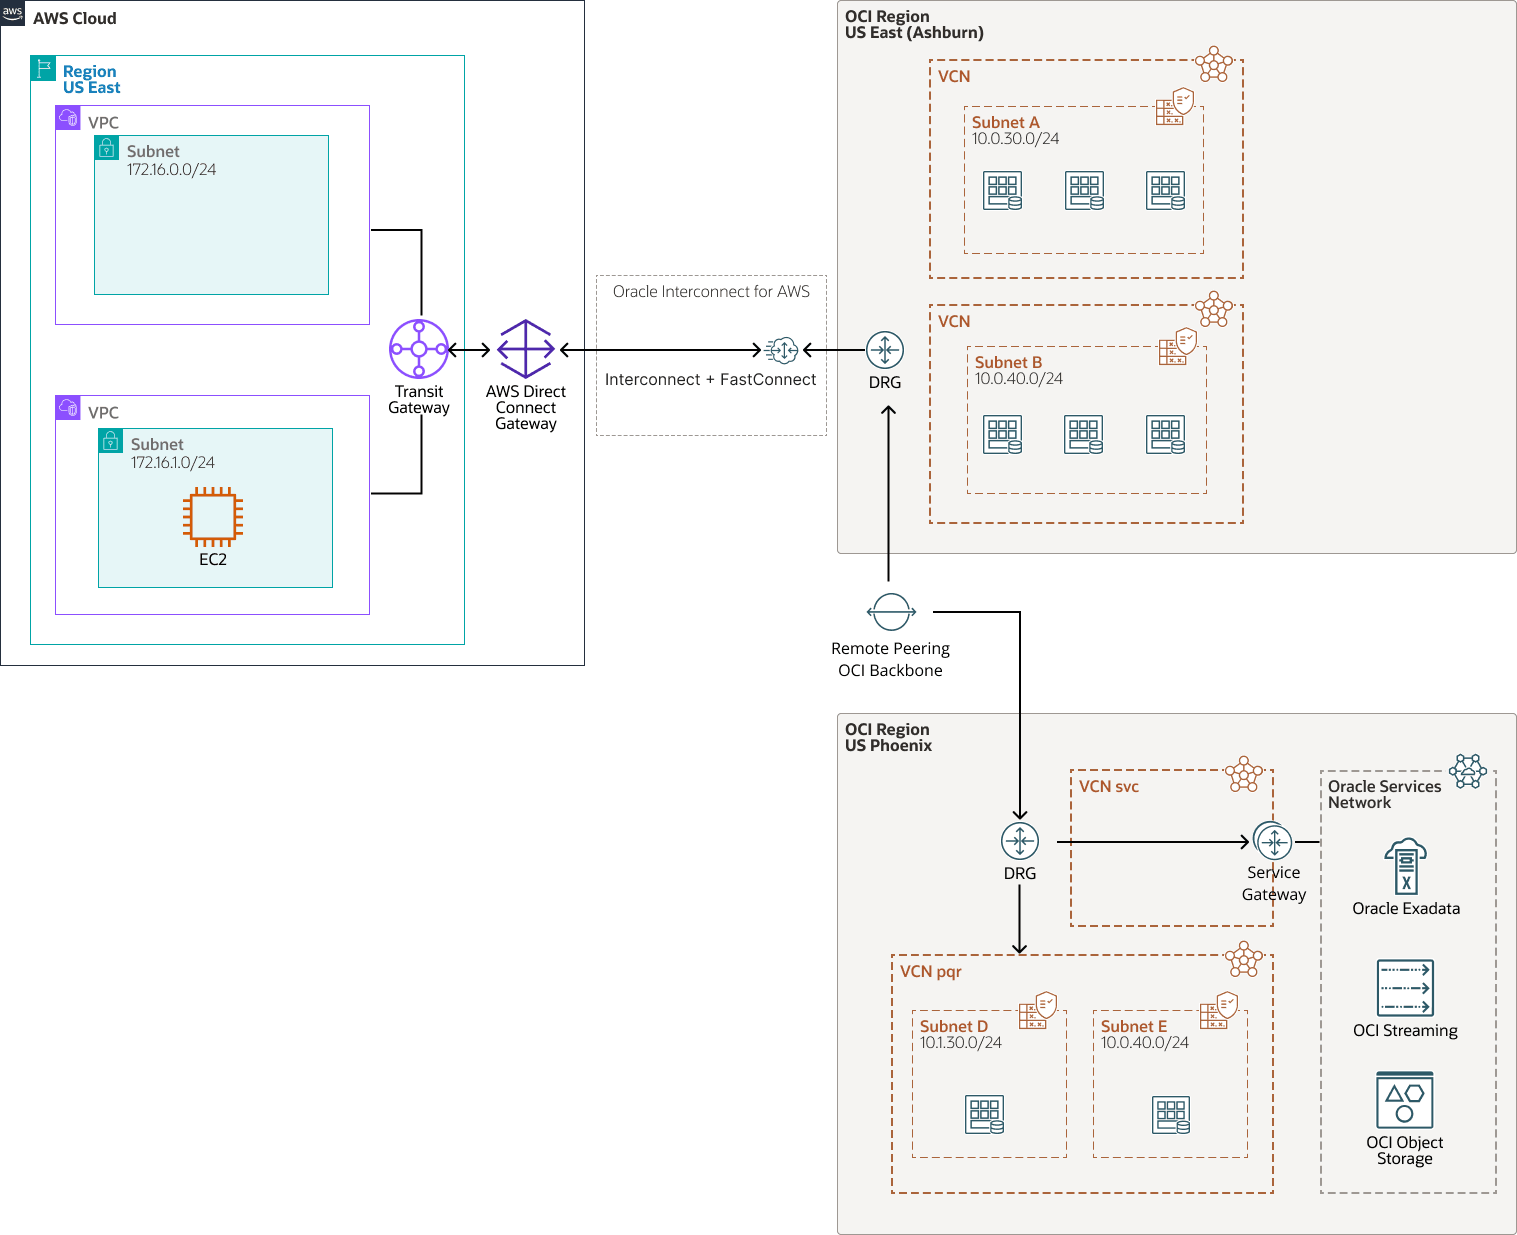1517x1235 pixels.
Task: Click the '10.0.30.0/24' CIDR text
Action: (1015, 138)
